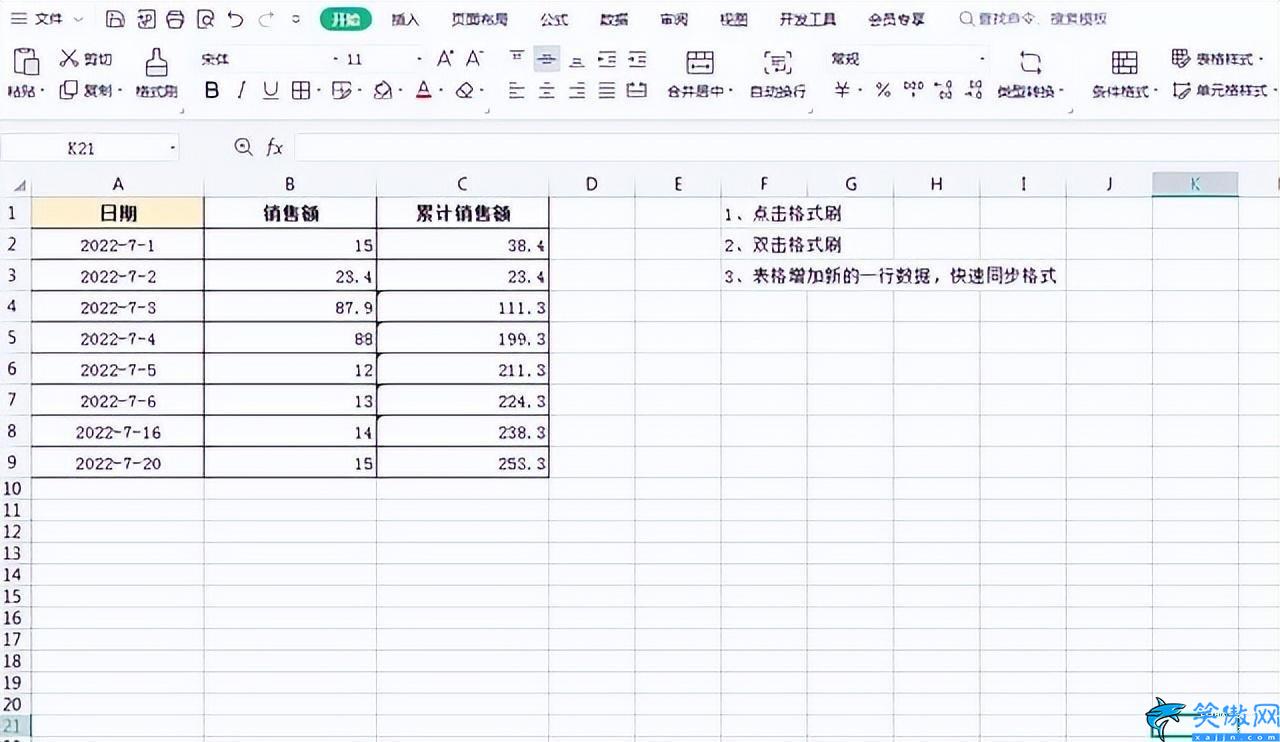The height and width of the screenshot is (742, 1280).
Task: Select column K header
Action: (x=1195, y=184)
